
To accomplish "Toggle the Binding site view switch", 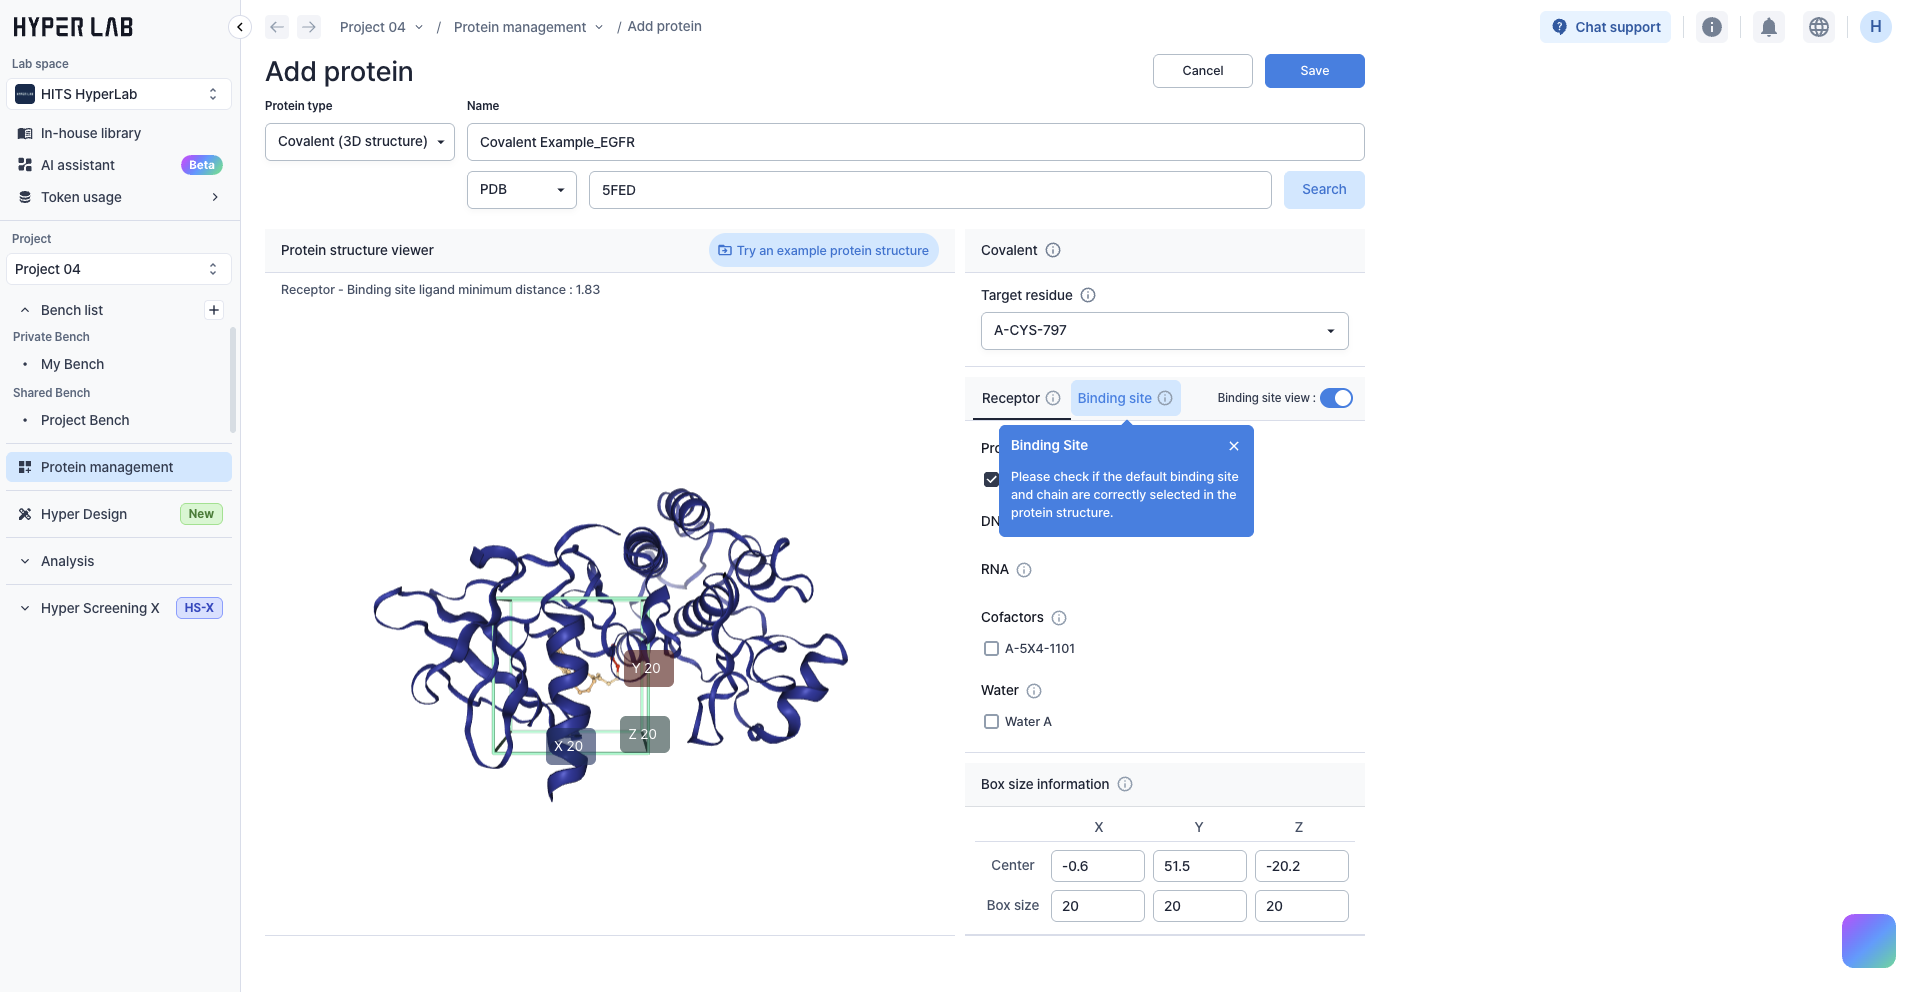I will (x=1336, y=398).
